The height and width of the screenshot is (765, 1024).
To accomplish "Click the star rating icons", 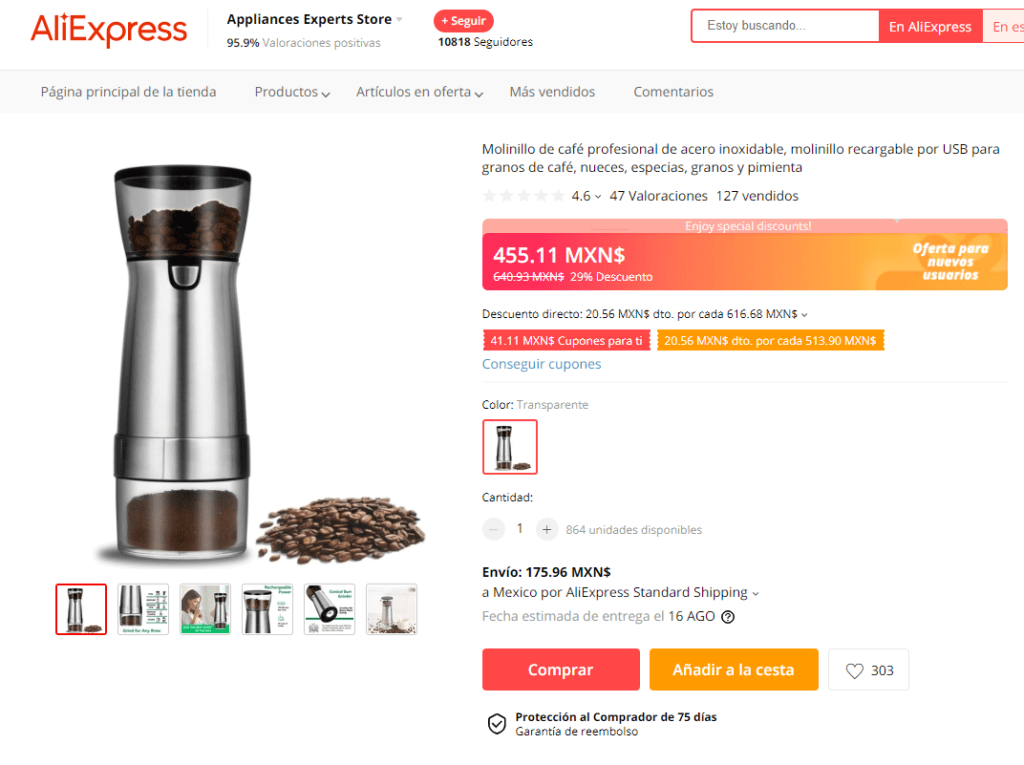I will coord(523,196).
